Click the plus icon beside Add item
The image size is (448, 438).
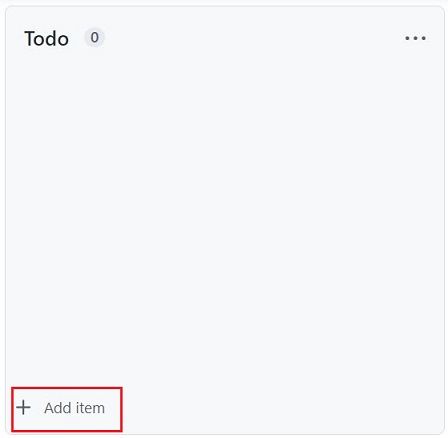pos(24,407)
